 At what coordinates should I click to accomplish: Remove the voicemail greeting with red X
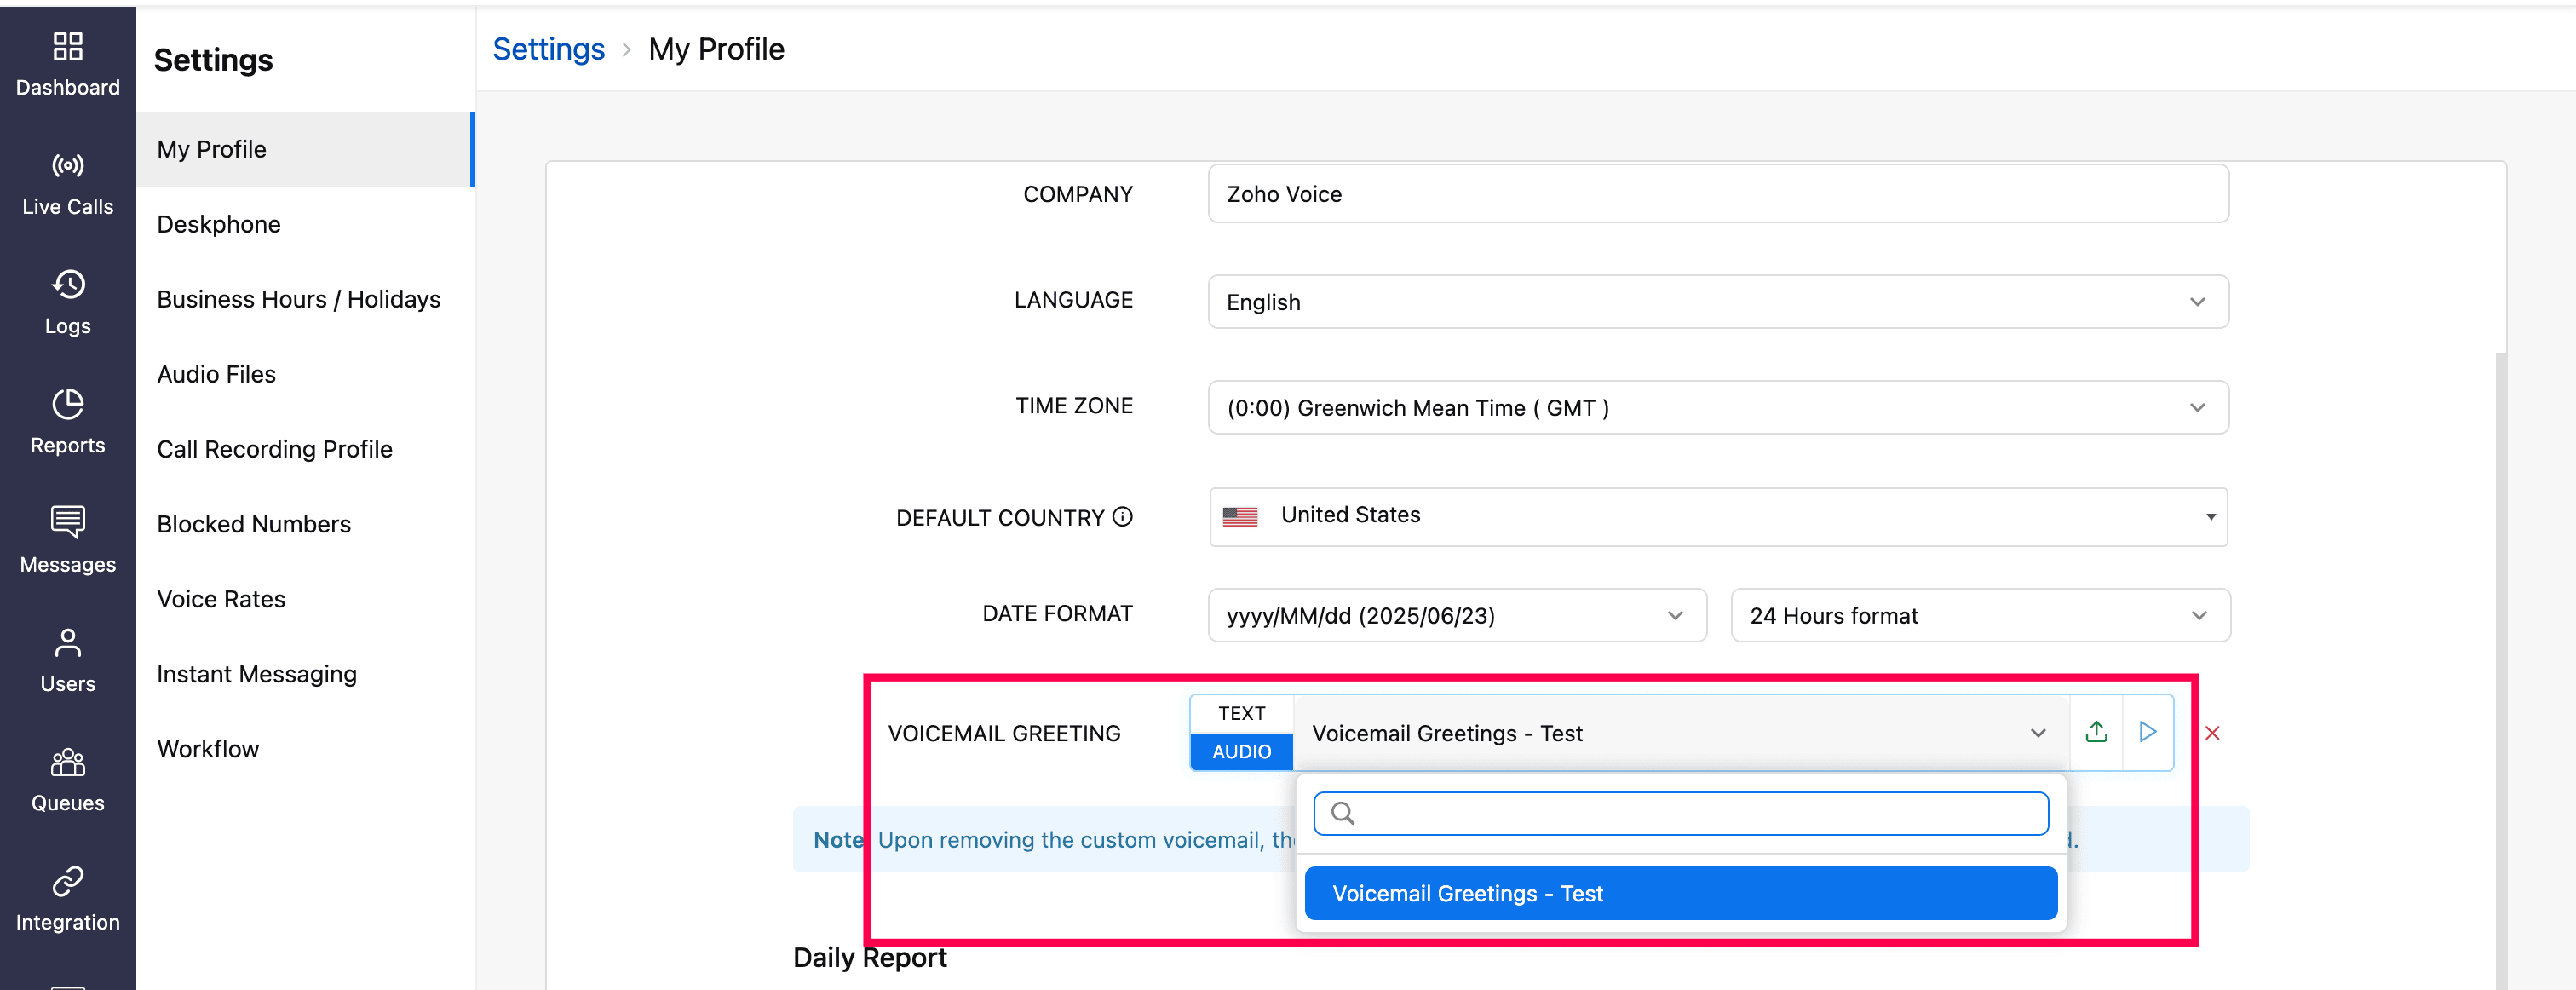click(x=2212, y=733)
